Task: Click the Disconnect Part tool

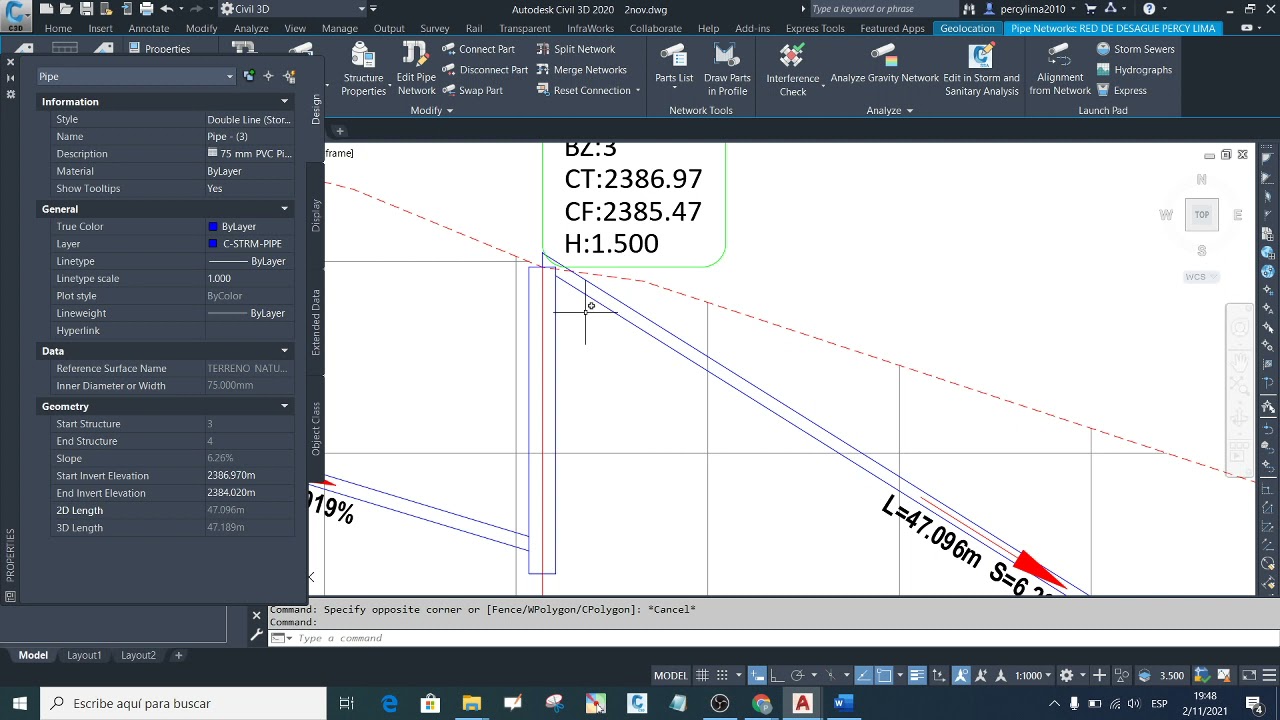Action: (x=484, y=70)
